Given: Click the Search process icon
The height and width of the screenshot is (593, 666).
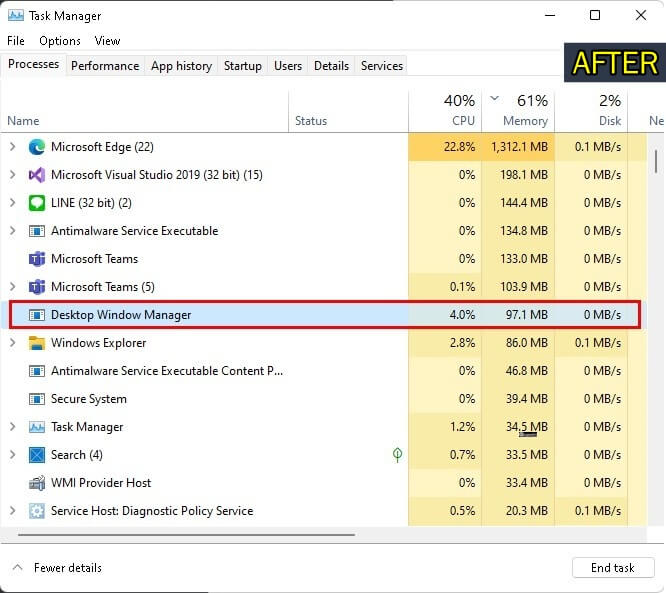Looking at the screenshot, I should pyautogui.click(x=37, y=455).
